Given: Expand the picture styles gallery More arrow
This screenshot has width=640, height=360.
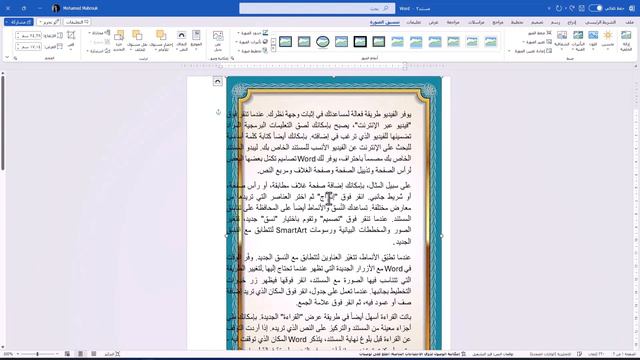Looking at the screenshot, I should pyautogui.click(x=273, y=50).
